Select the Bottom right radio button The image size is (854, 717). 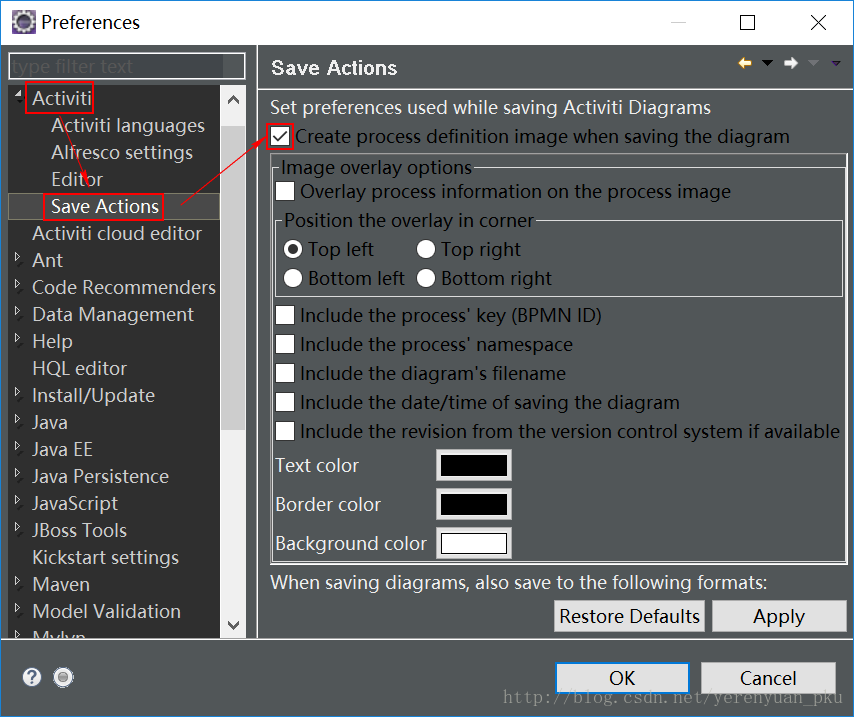pos(426,278)
